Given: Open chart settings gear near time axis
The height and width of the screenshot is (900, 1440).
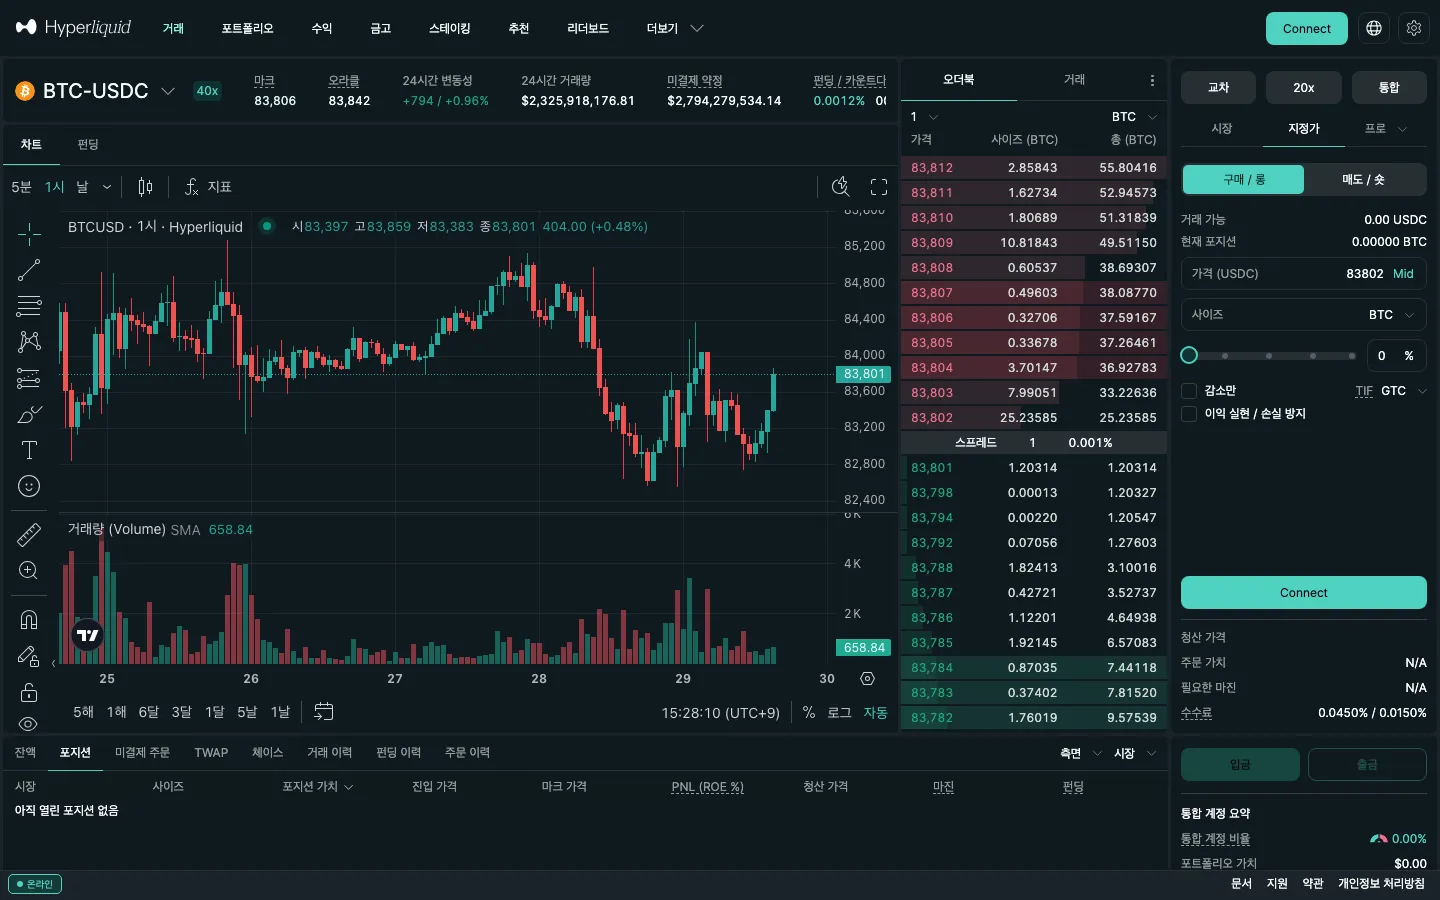Looking at the screenshot, I should click(867, 678).
